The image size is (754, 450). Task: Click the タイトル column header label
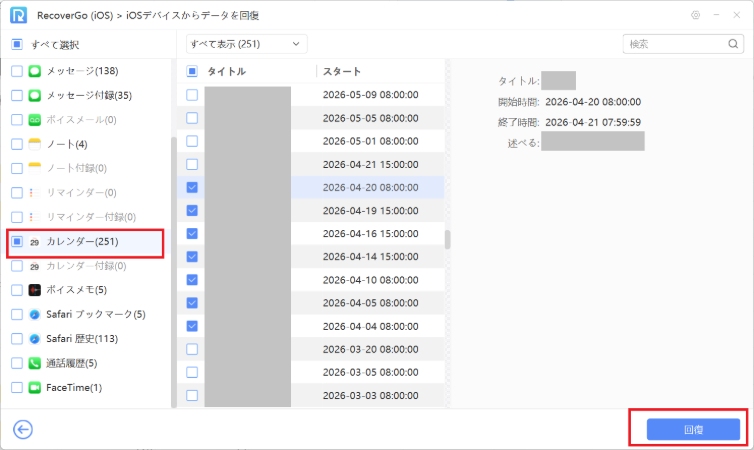point(226,71)
